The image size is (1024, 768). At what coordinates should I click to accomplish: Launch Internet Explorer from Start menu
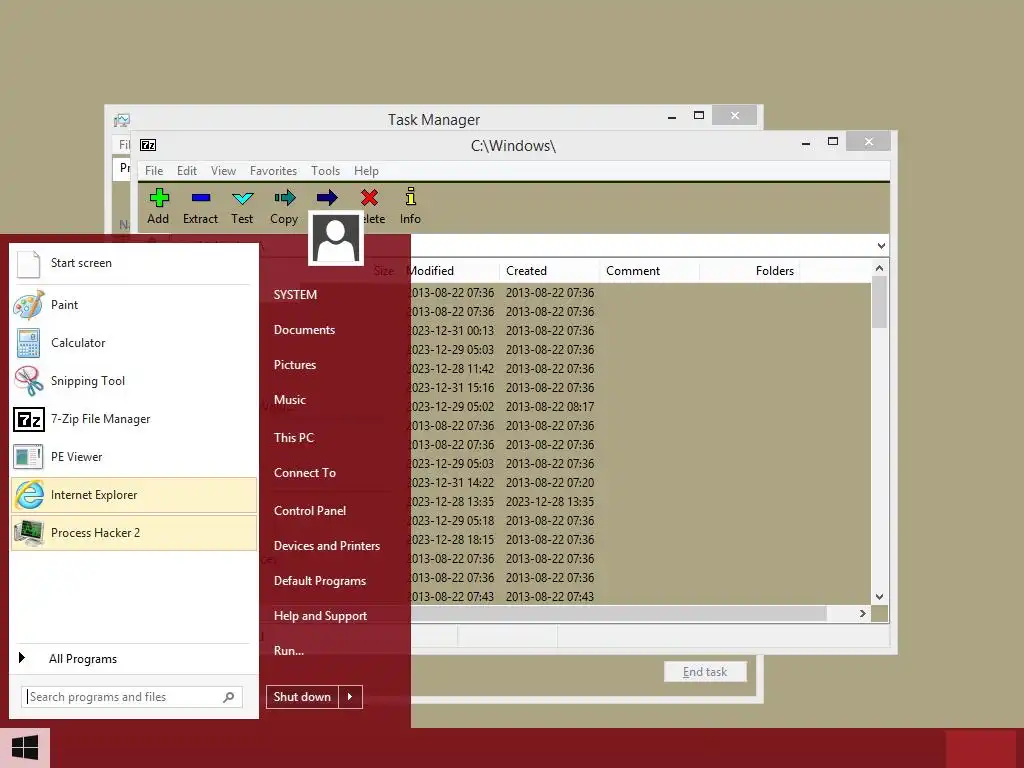tap(134, 495)
